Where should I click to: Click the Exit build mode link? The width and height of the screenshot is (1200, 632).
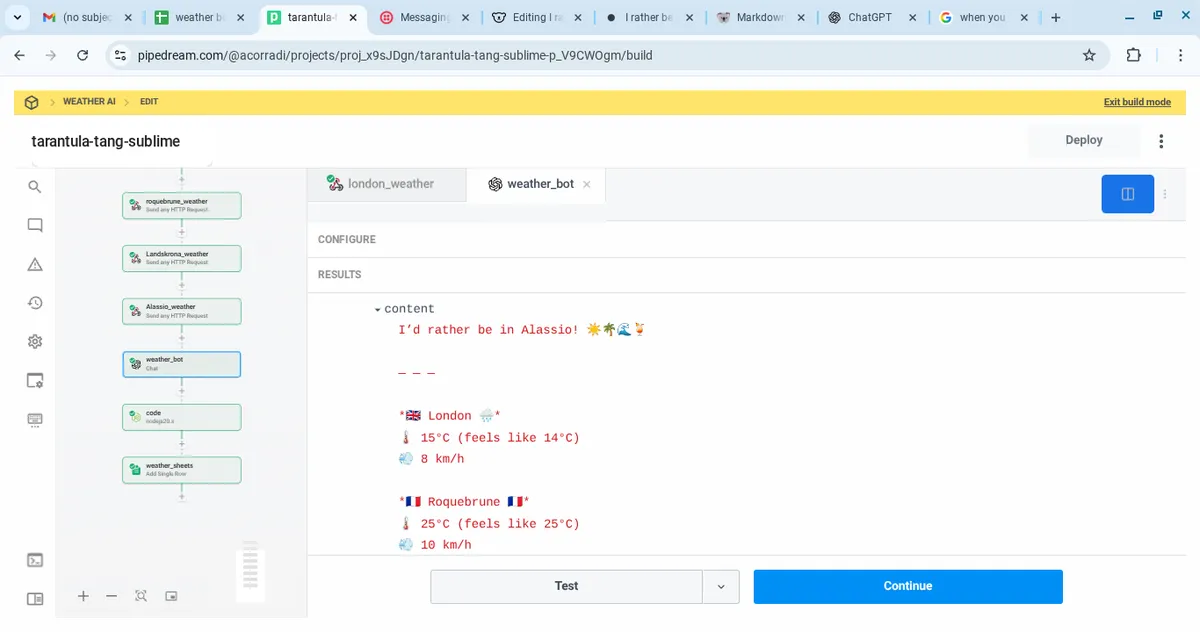[1137, 102]
